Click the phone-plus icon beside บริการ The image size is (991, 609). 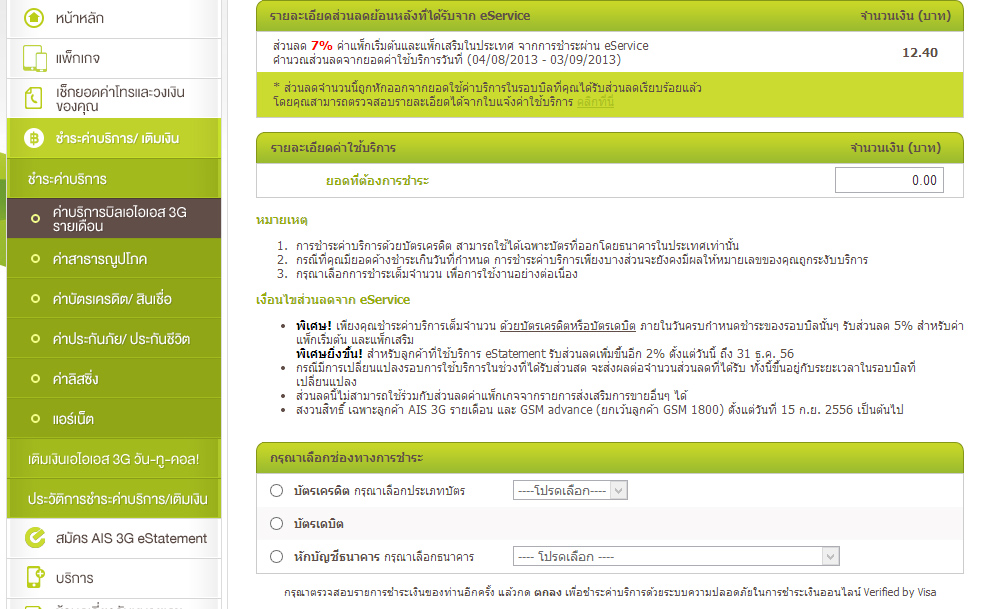point(35,577)
